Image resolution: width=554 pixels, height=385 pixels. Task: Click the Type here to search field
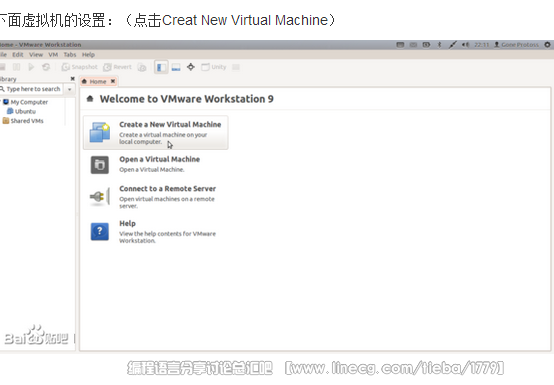point(33,89)
